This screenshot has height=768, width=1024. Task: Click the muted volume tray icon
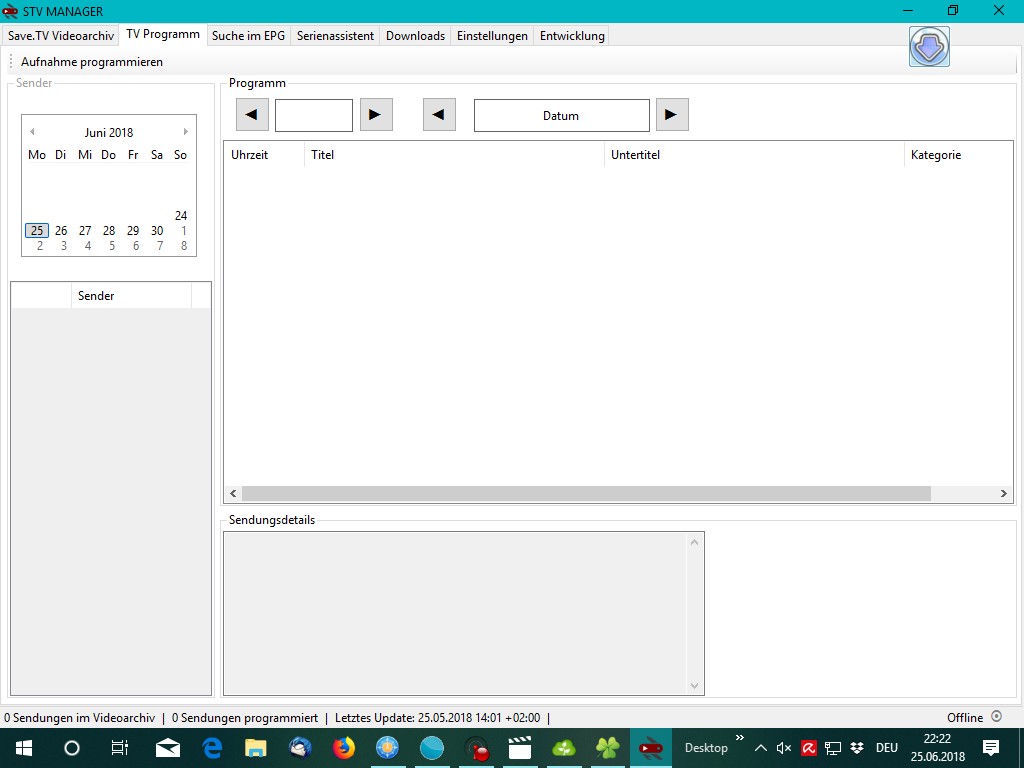tap(784, 748)
